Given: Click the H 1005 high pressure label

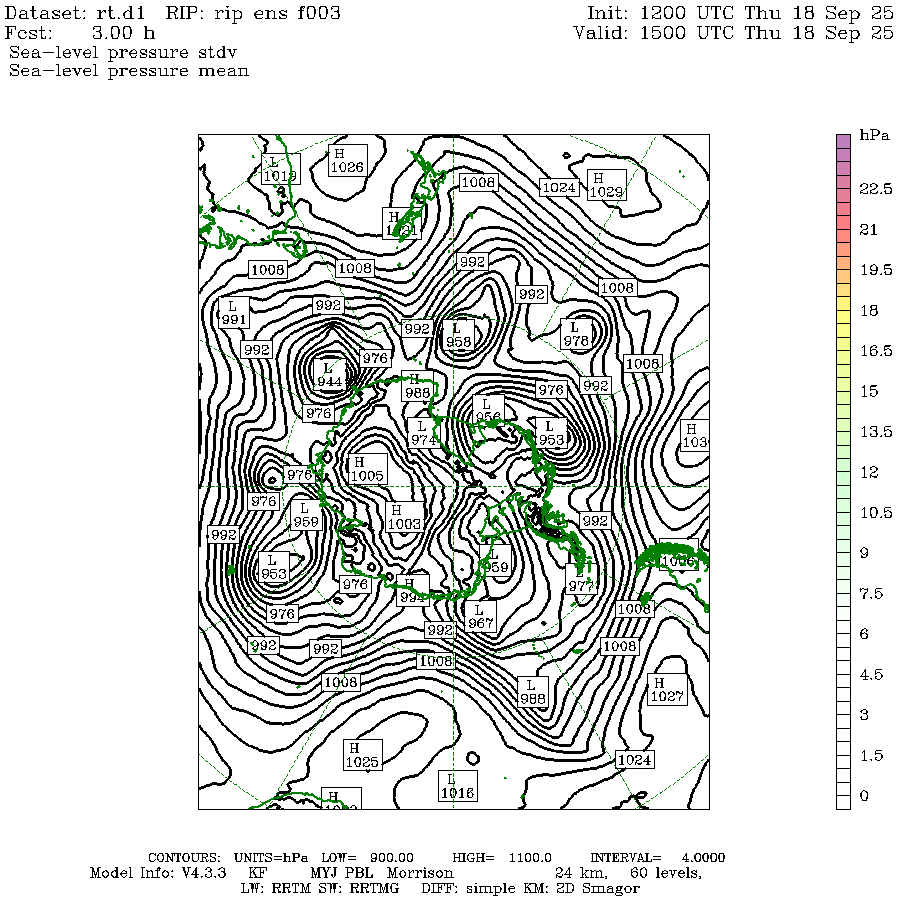Looking at the screenshot, I should [367, 469].
